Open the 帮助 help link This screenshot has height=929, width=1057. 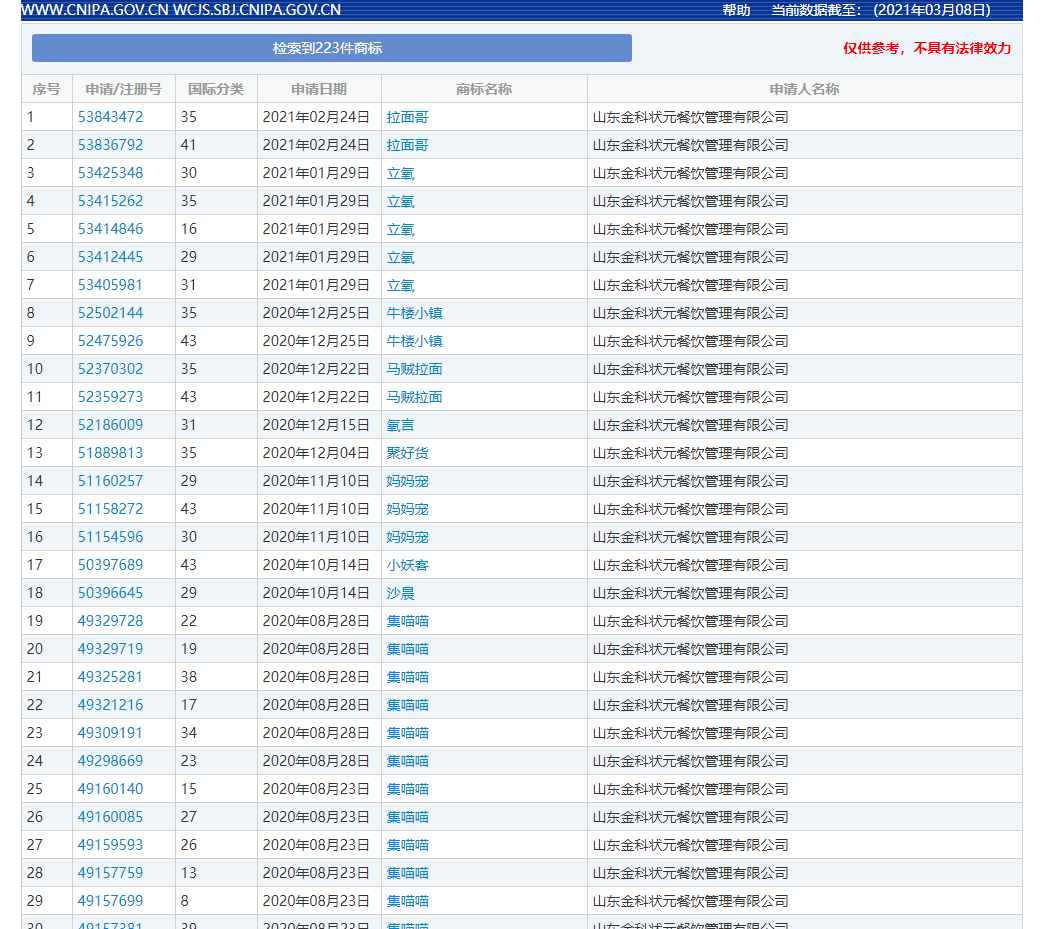(x=736, y=10)
